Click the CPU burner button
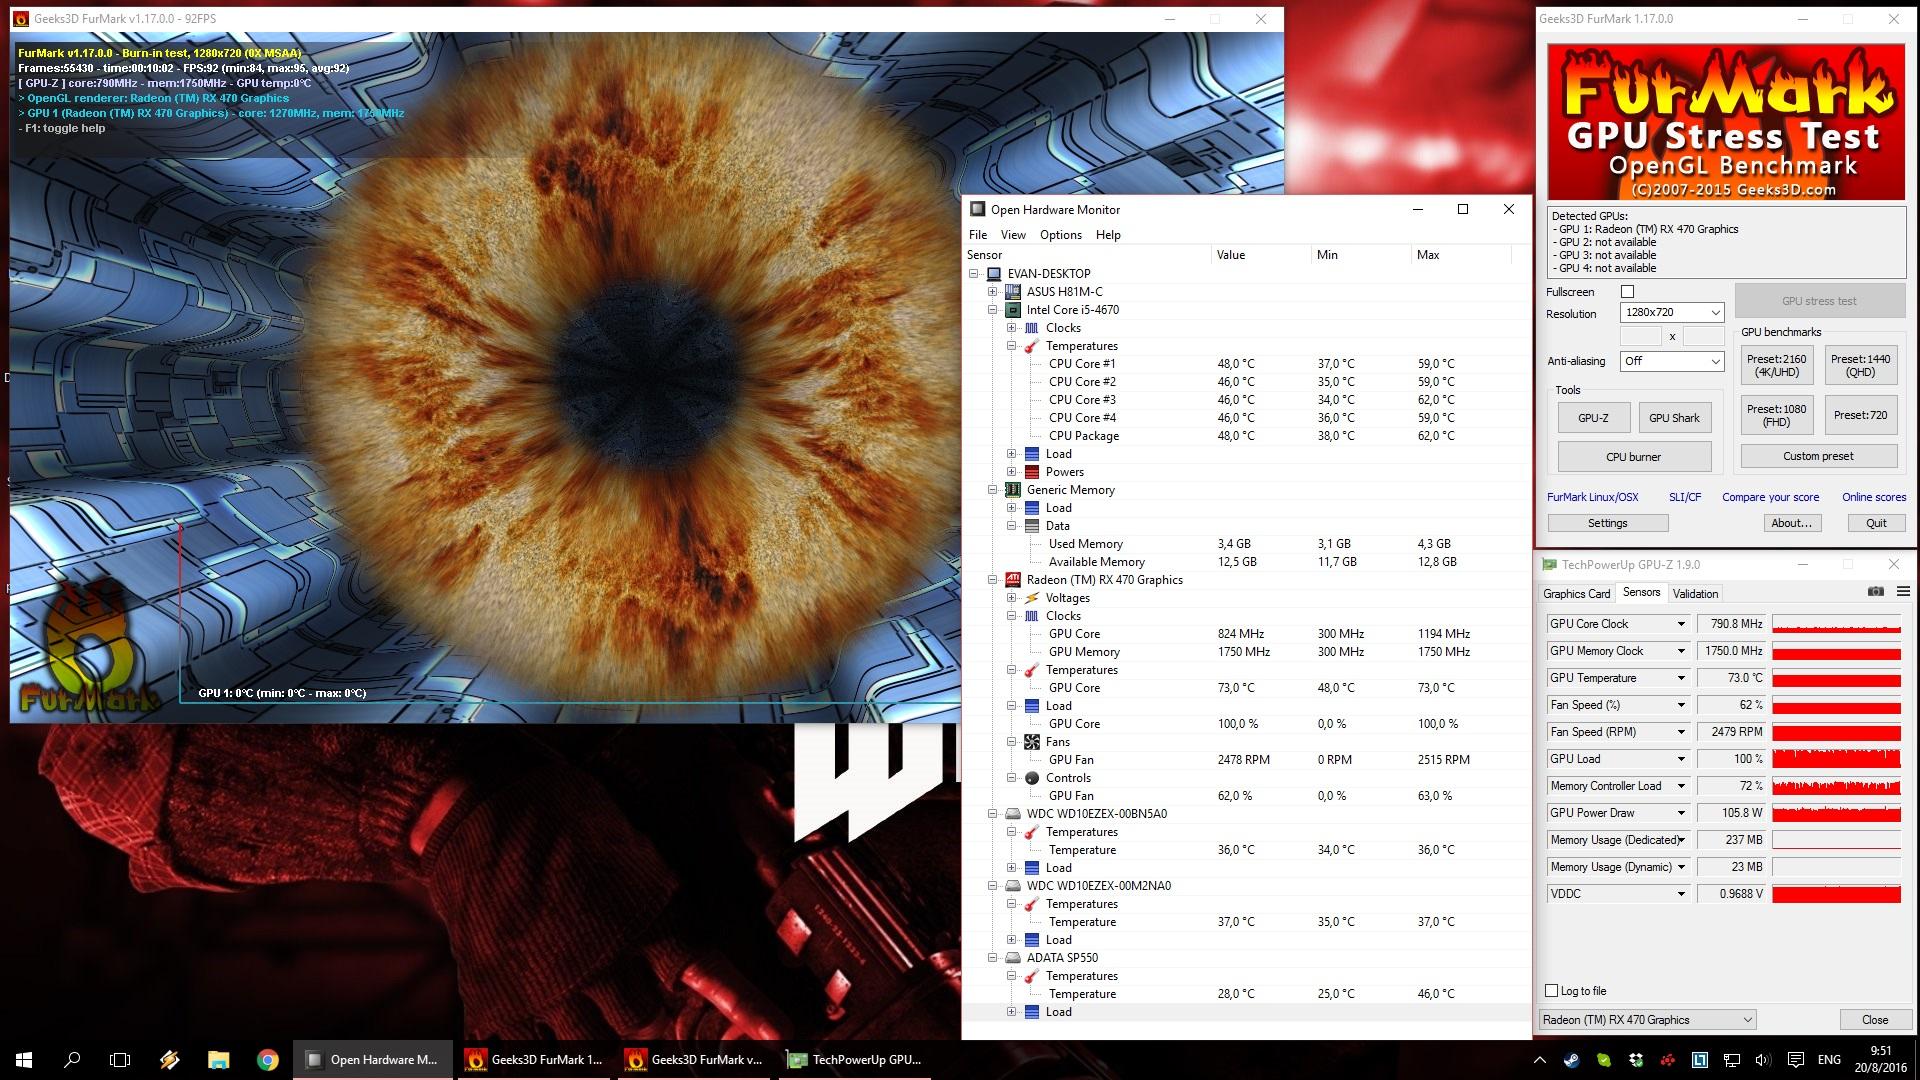 click(x=1633, y=457)
